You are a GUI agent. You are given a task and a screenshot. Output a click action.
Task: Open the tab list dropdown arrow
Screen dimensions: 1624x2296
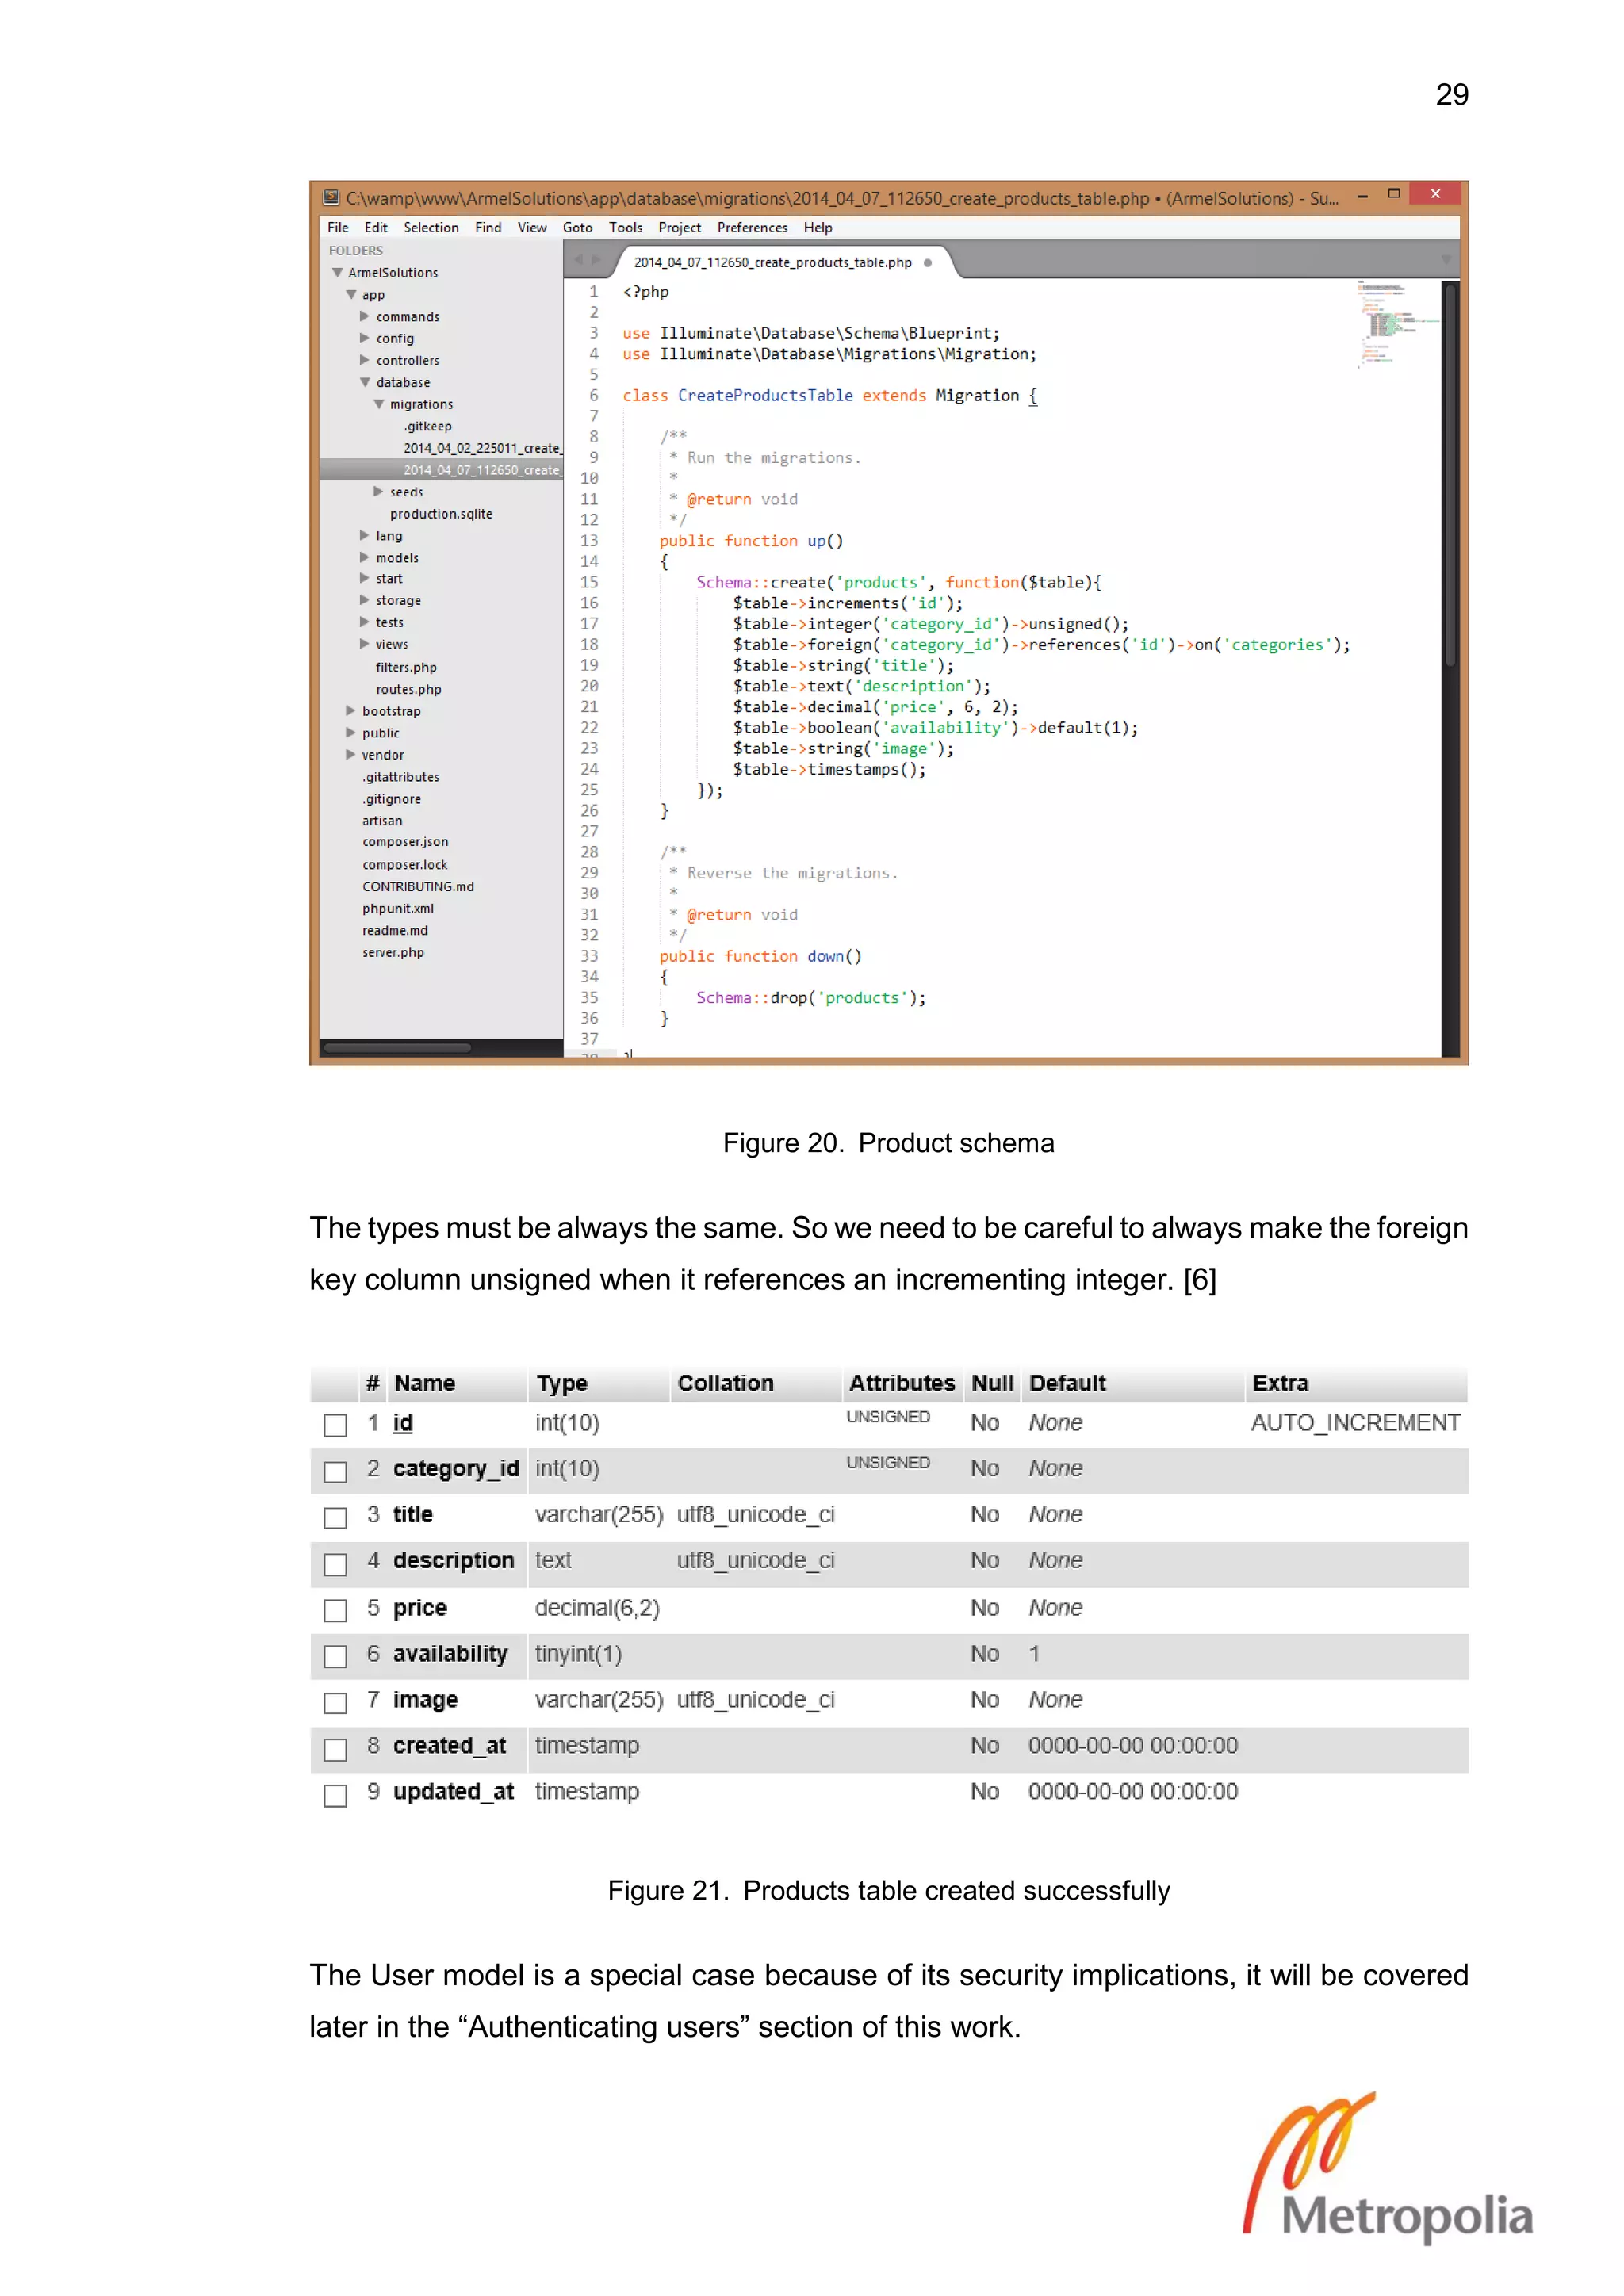click(1445, 260)
